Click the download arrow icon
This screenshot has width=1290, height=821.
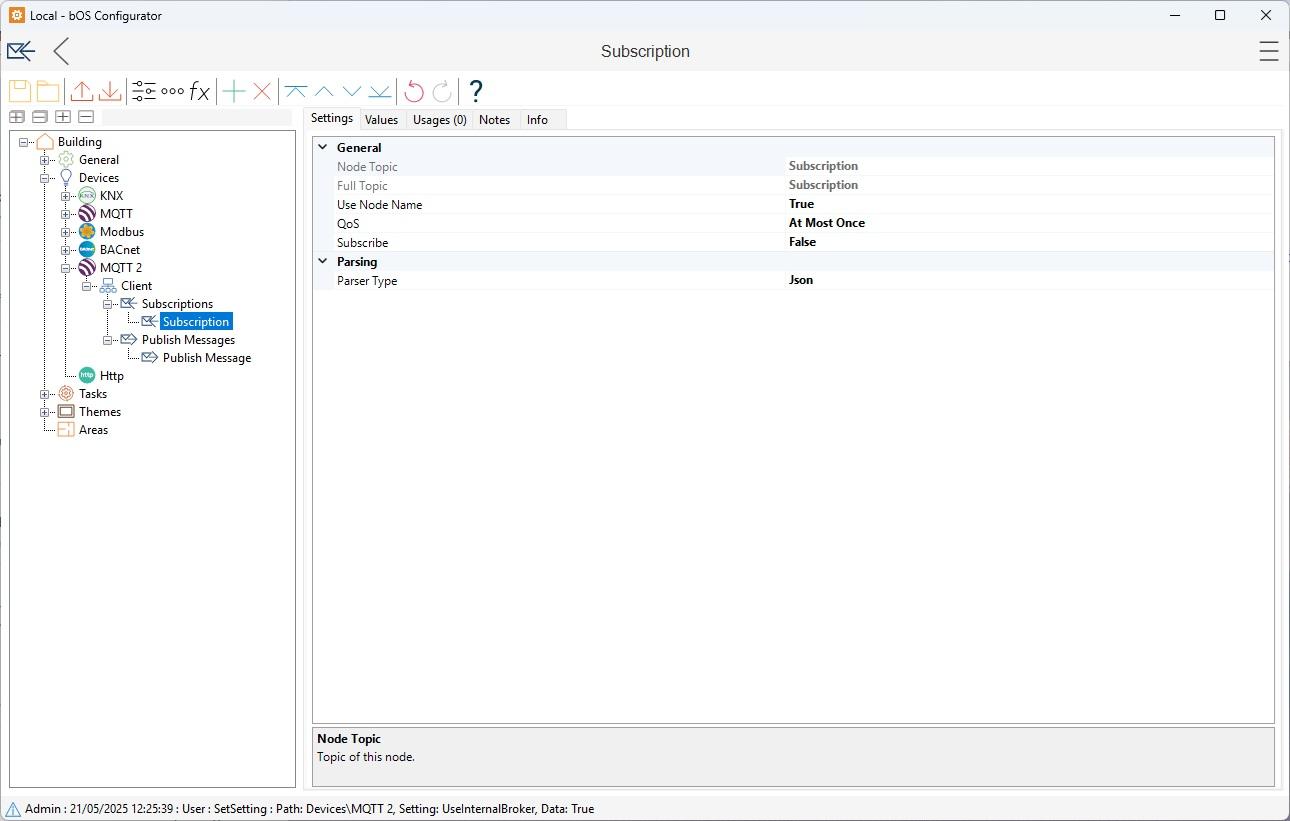110,91
